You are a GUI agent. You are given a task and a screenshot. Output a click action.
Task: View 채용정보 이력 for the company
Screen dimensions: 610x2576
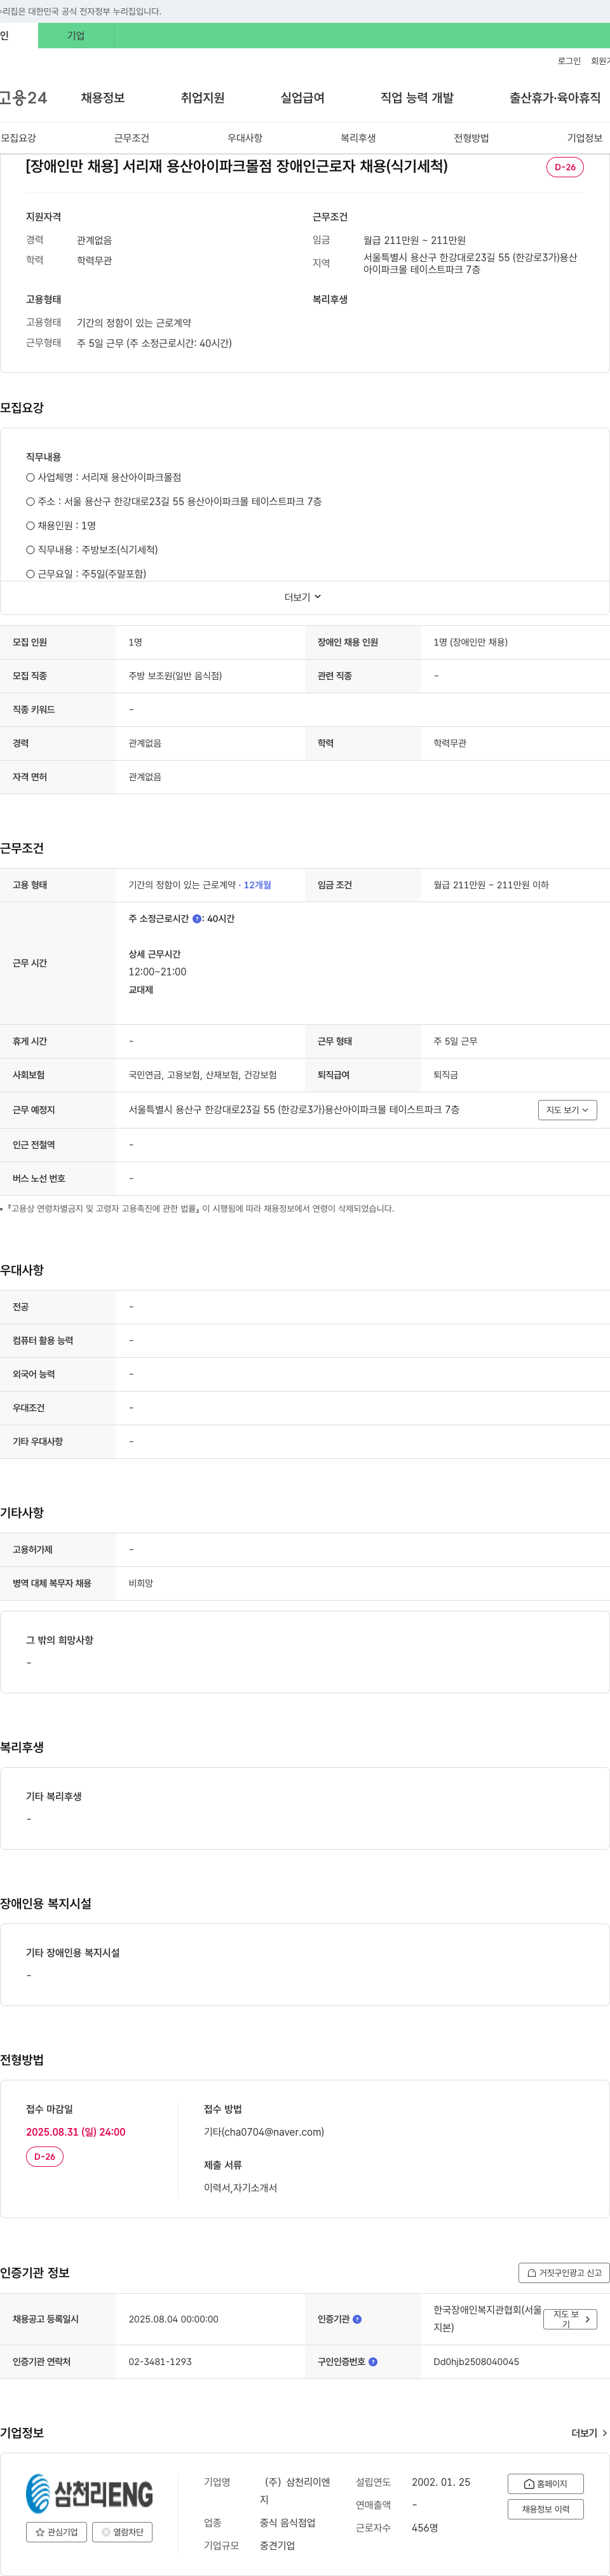tap(545, 2509)
